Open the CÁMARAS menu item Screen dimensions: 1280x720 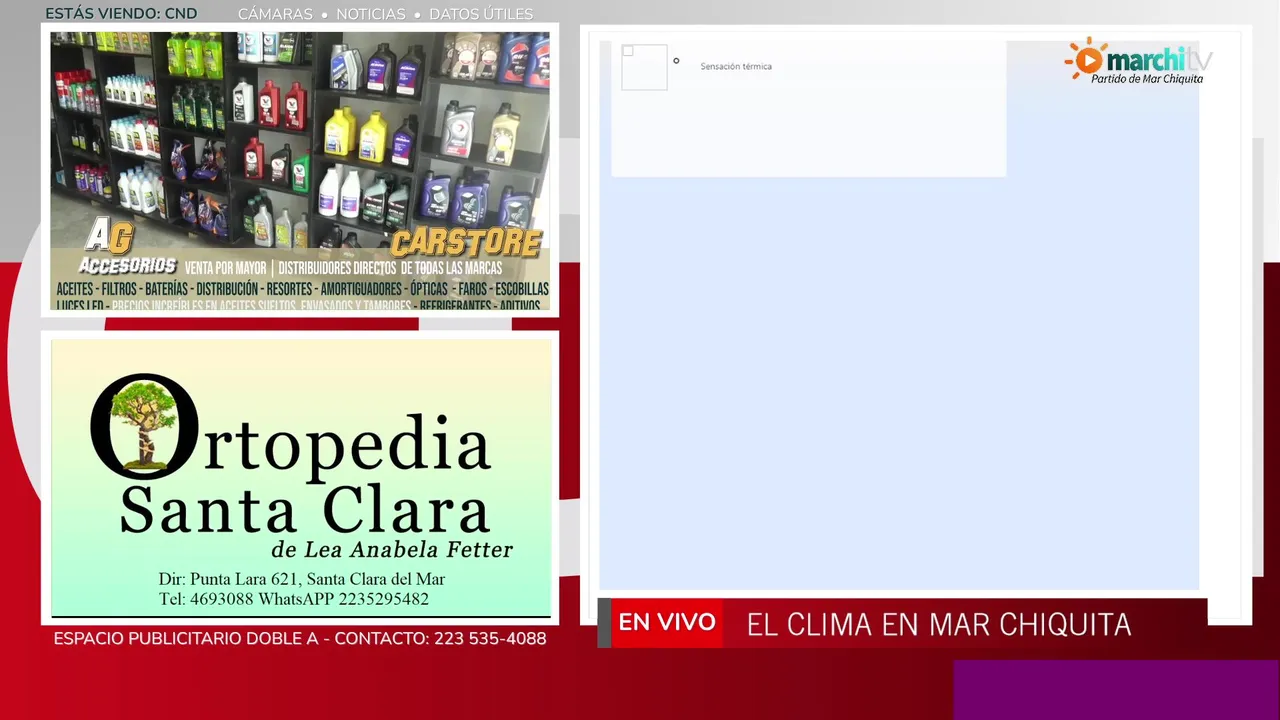coord(275,14)
